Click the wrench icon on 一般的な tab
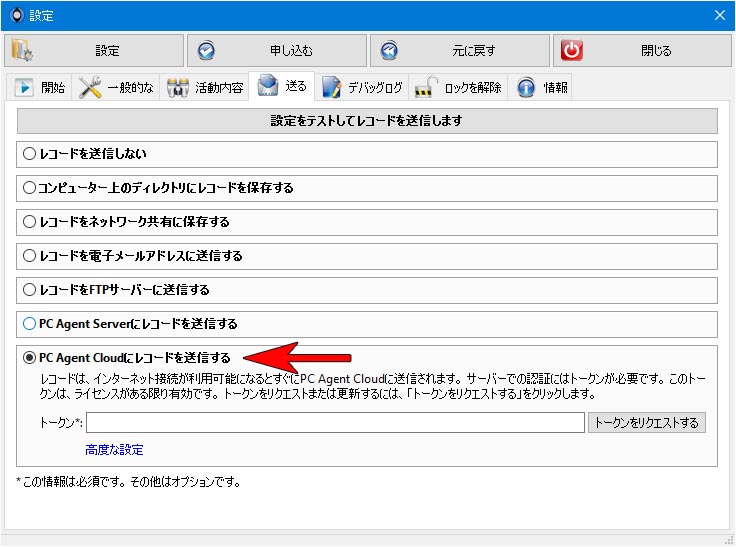Screen dimensions: 736x547 (x=90, y=87)
